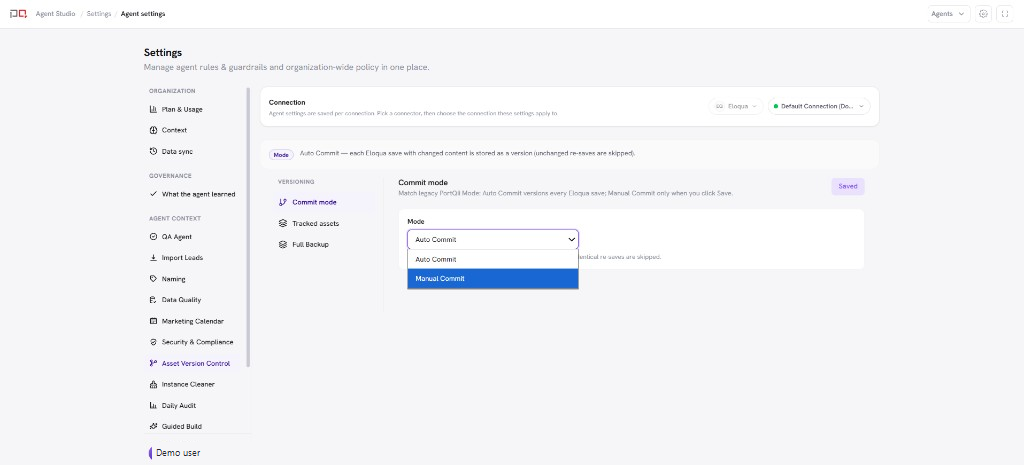Open Asset Version Control settings
Image resolution: width=1024 pixels, height=465 pixels.
pyautogui.click(x=195, y=363)
